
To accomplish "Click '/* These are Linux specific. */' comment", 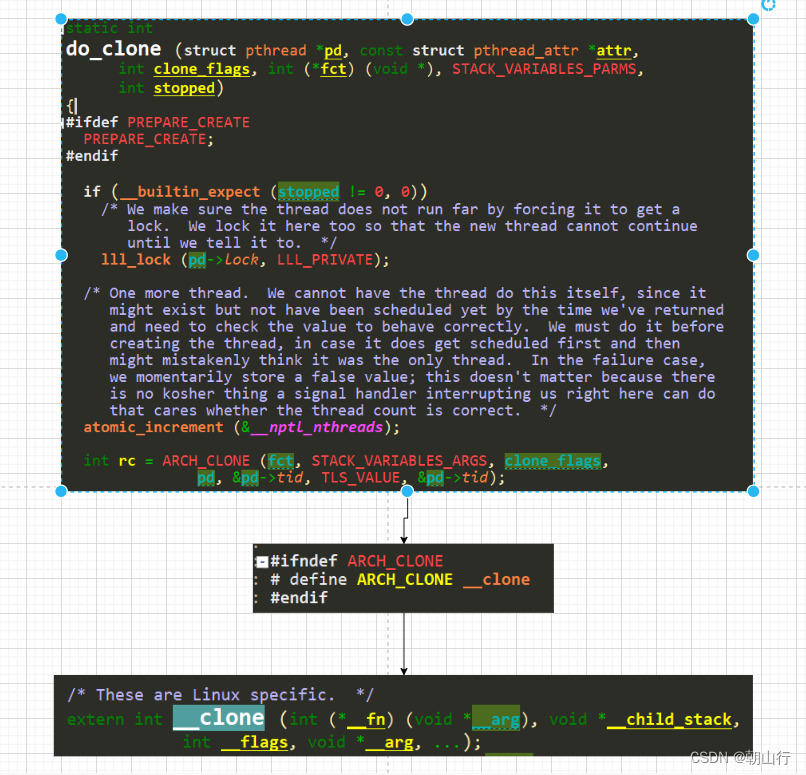I will [x=221, y=695].
